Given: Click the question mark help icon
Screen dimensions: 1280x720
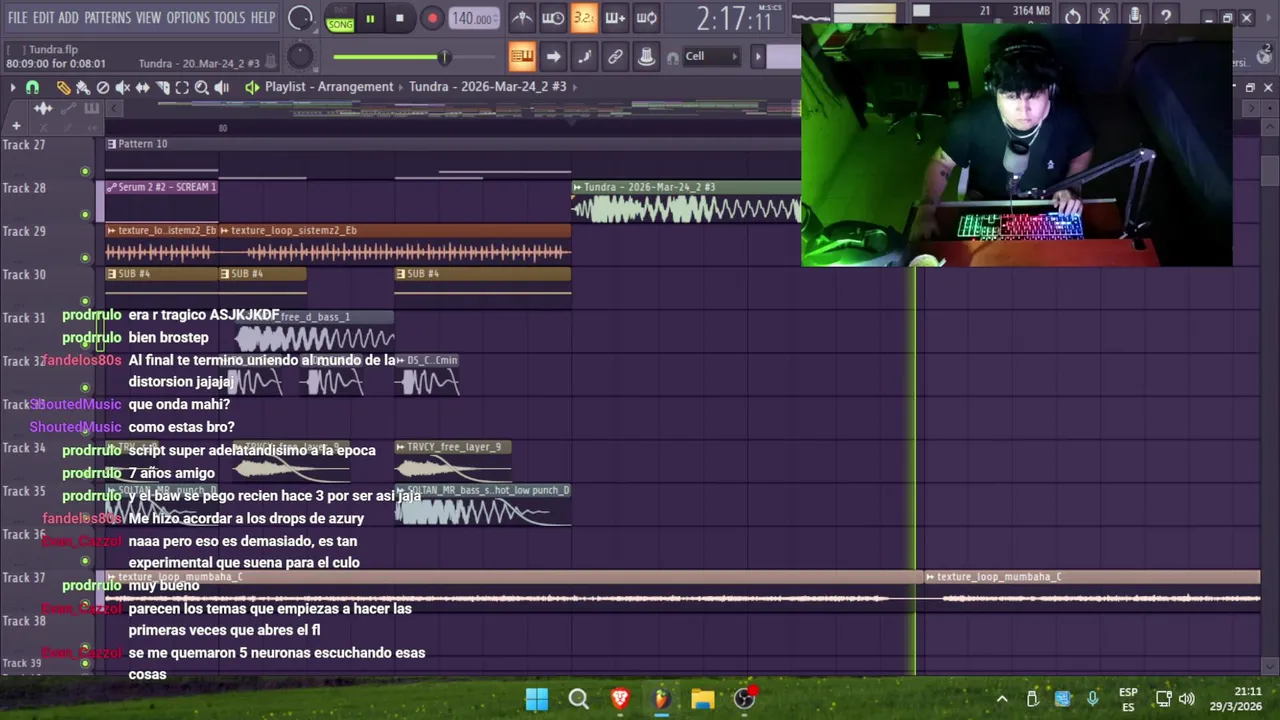Looking at the screenshot, I should coord(1165,17).
